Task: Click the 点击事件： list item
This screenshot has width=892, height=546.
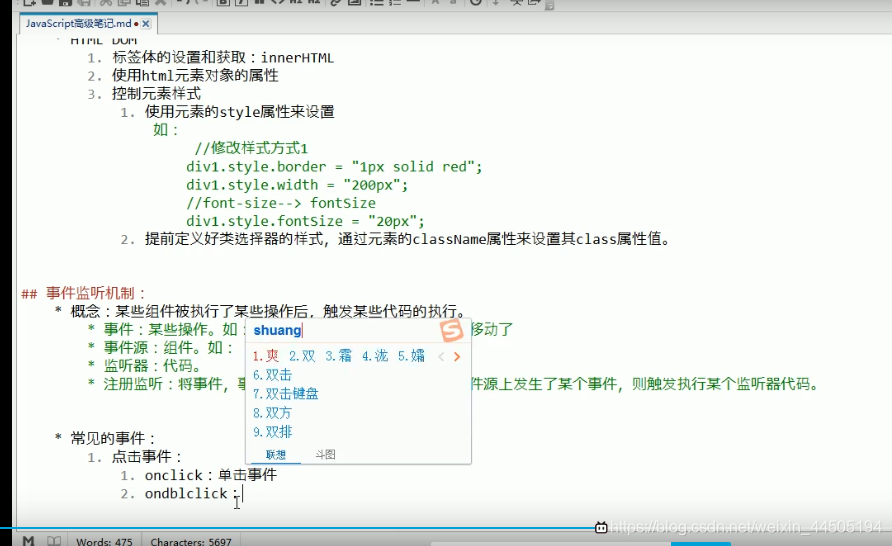Action: [x=147, y=457]
